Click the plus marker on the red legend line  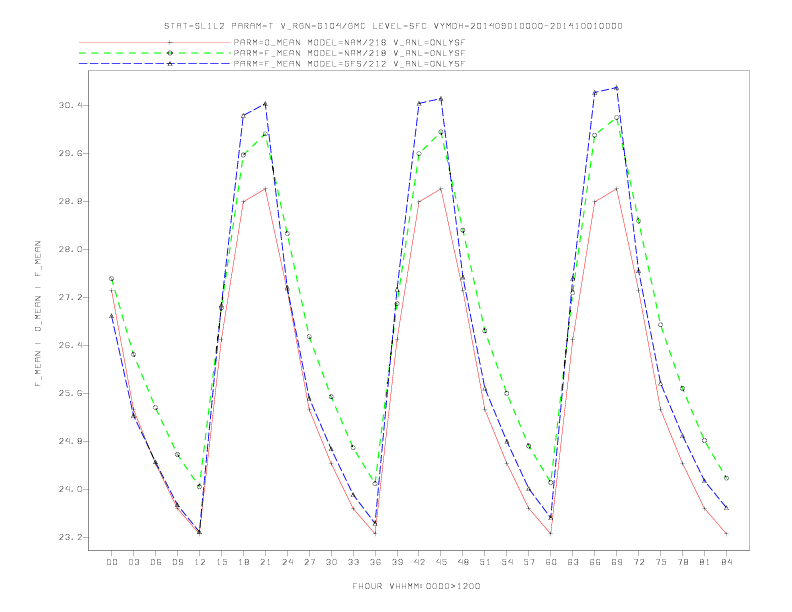coord(170,42)
